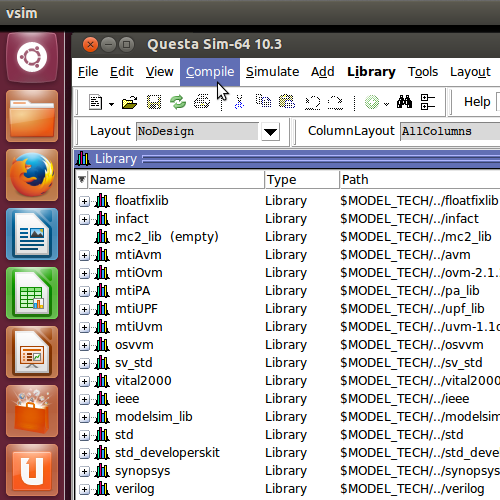Expand the modelsim_lib library
The height and width of the screenshot is (500, 500).
click(x=84, y=417)
